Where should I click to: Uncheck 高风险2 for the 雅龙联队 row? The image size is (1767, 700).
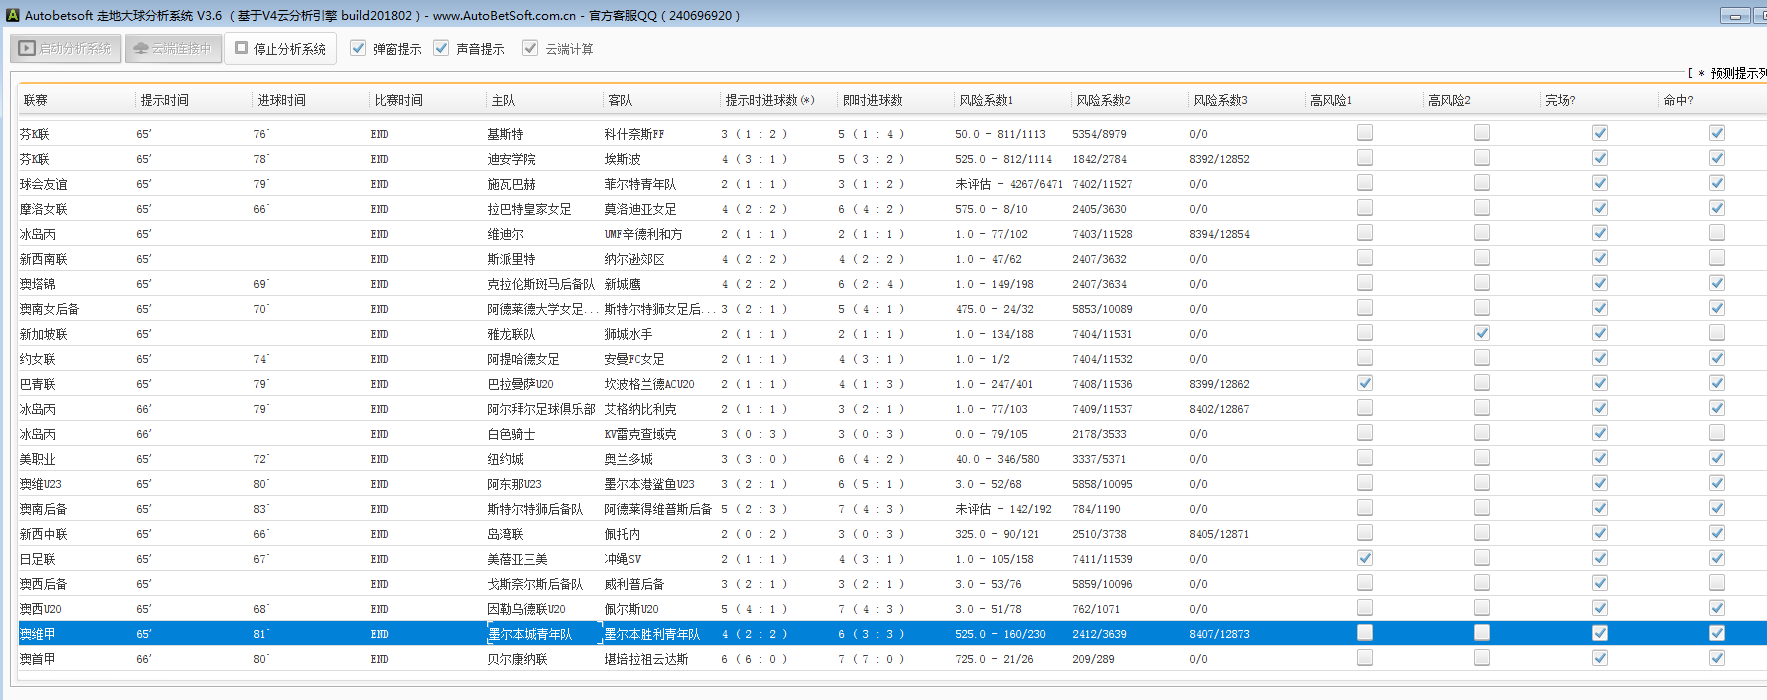1481,333
